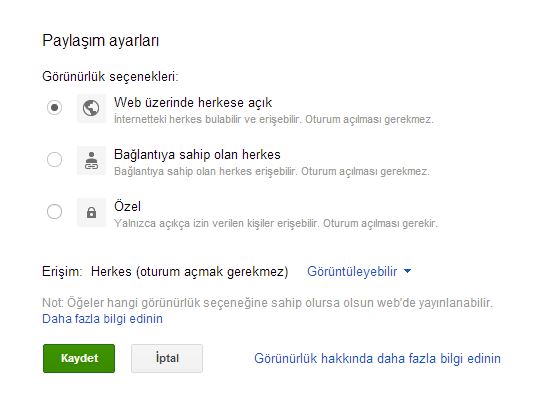Open the 'Daha fazla bilgi edinin' link

point(102,319)
